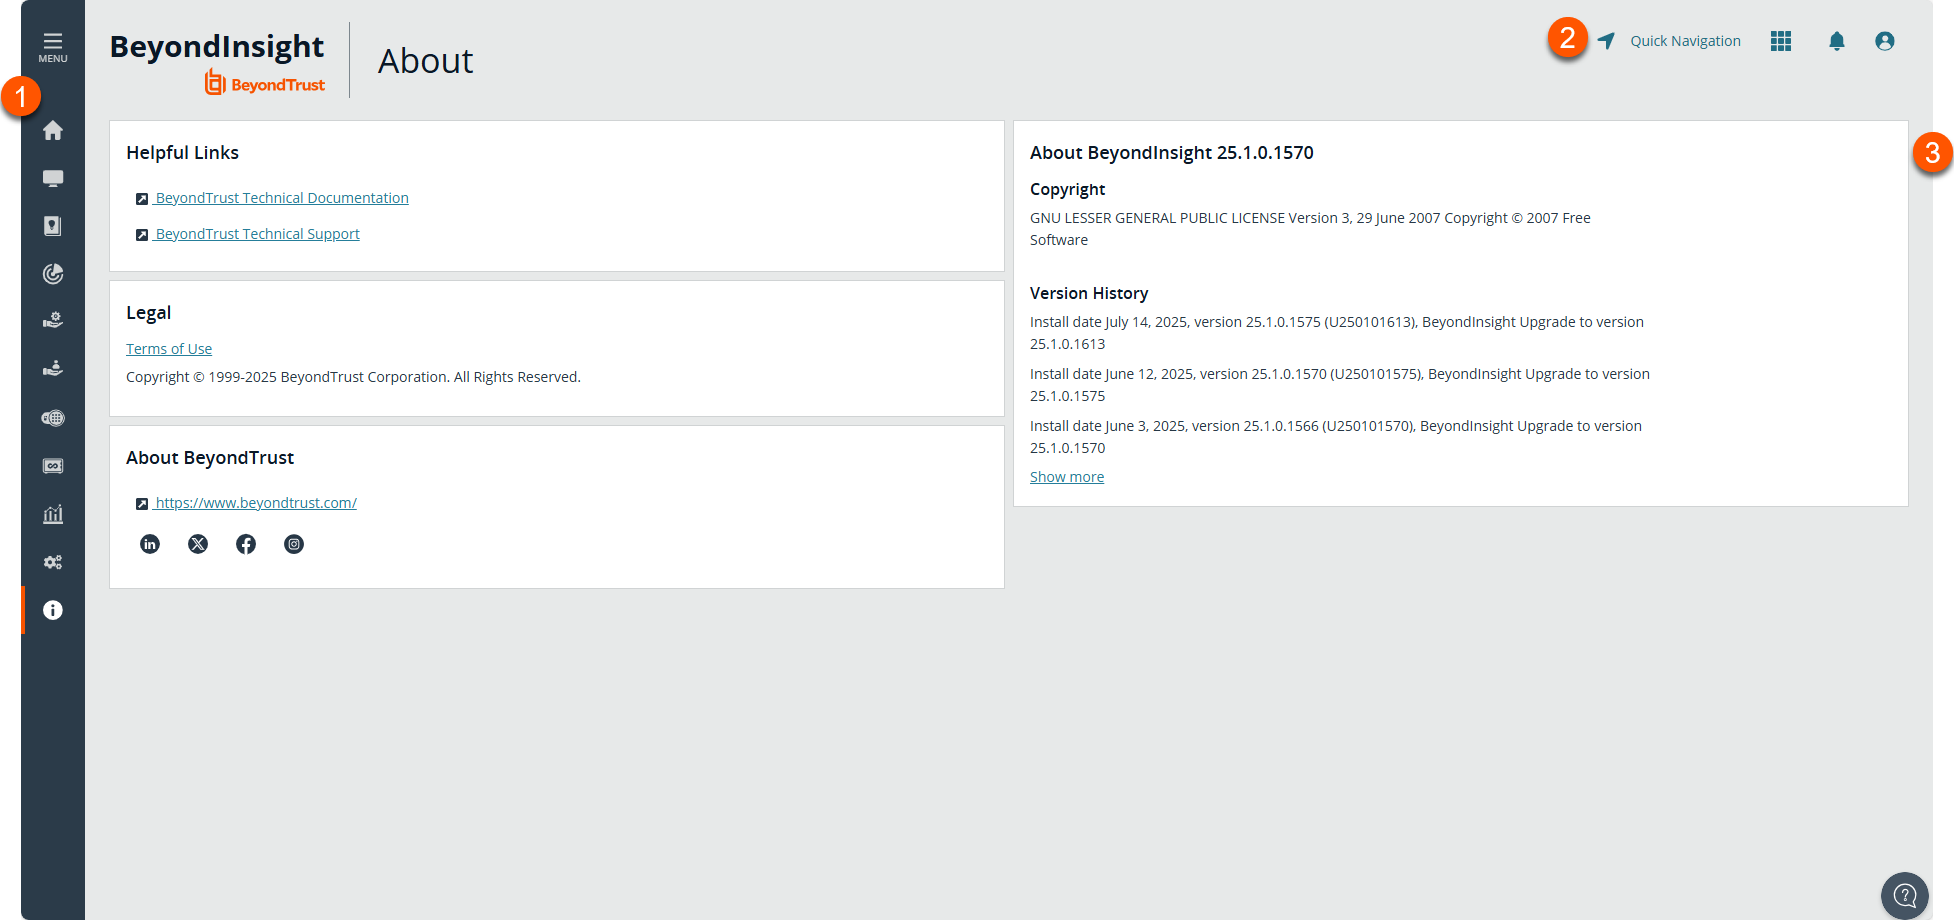Open the apps grid icon
The image size is (1954, 920).
coord(1781,41)
